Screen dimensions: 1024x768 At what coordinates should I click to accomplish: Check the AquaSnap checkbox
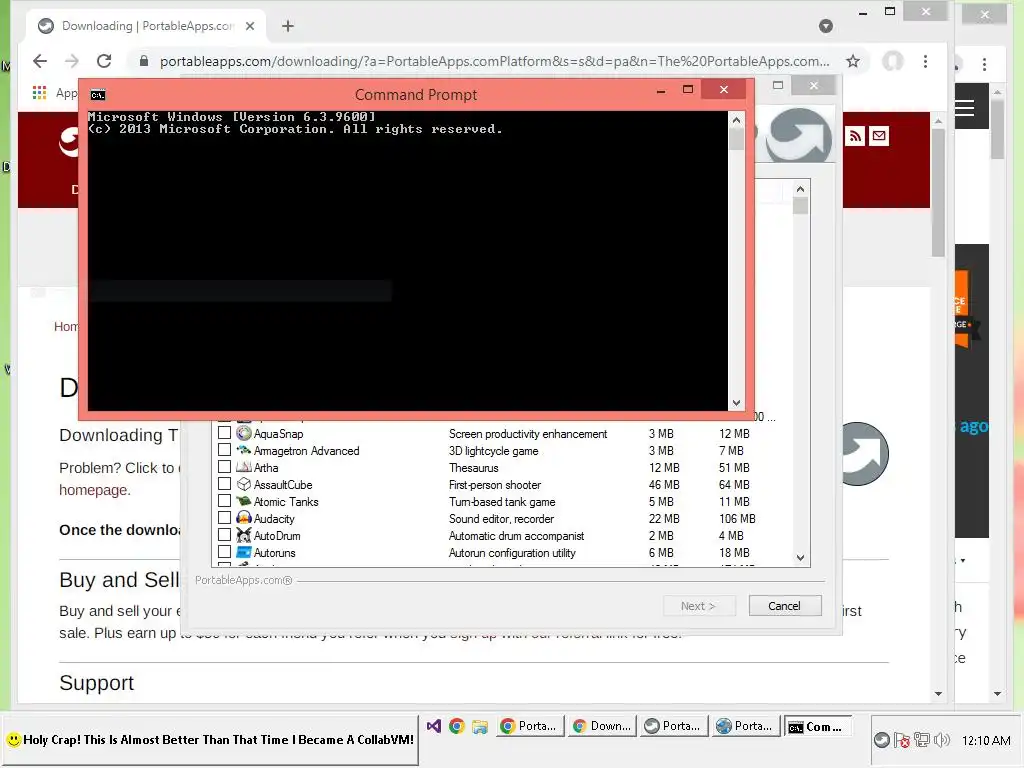(x=224, y=432)
